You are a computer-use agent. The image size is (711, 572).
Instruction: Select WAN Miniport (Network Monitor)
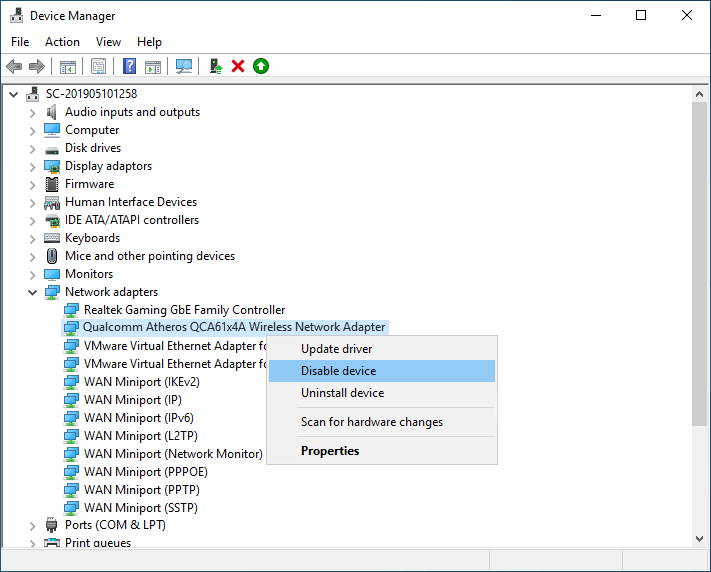pyautogui.click(x=173, y=454)
